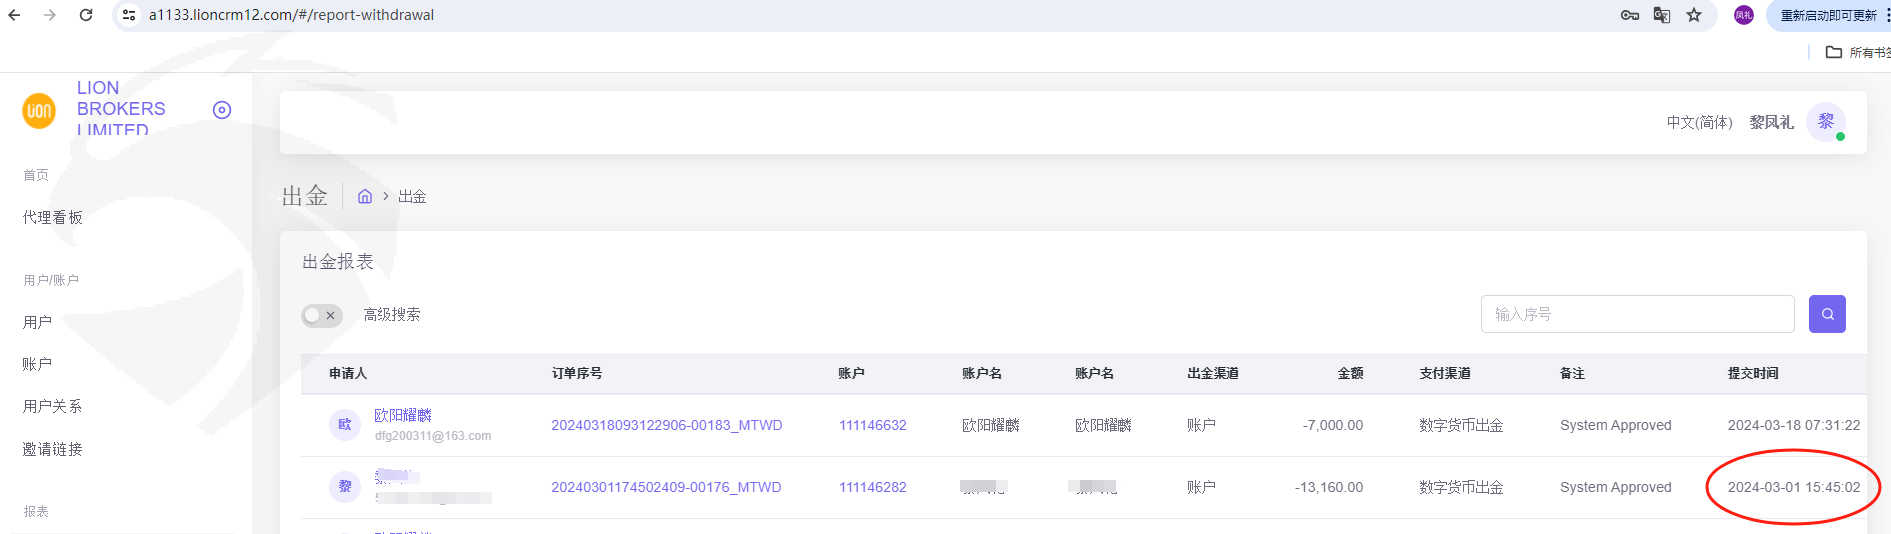The height and width of the screenshot is (534, 1891).
Task: Click the Lion Brokers orange logo
Action: pyautogui.click(x=39, y=110)
